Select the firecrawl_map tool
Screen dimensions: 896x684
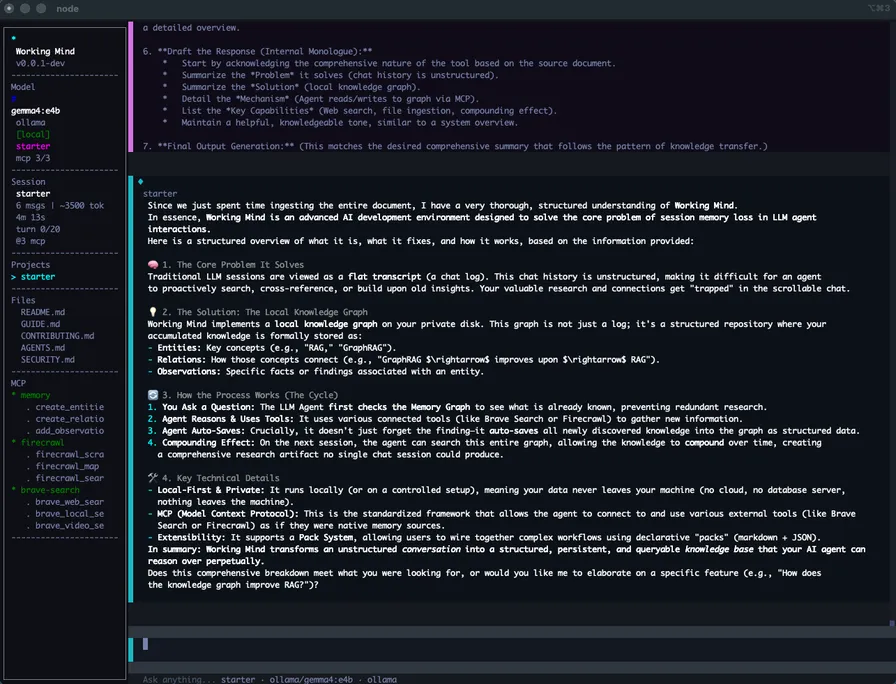click(67, 466)
